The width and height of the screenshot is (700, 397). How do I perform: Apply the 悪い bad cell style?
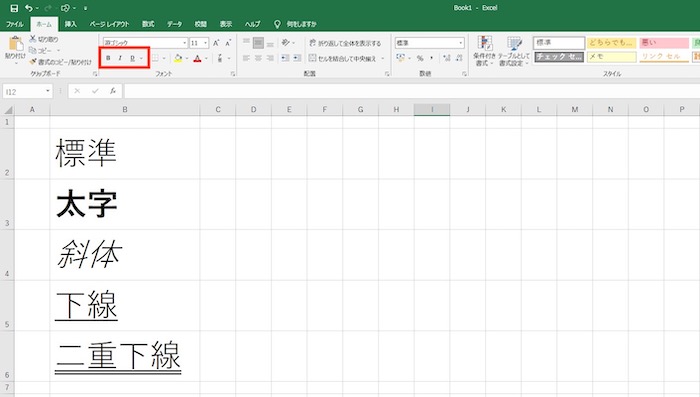coord(664,43)
